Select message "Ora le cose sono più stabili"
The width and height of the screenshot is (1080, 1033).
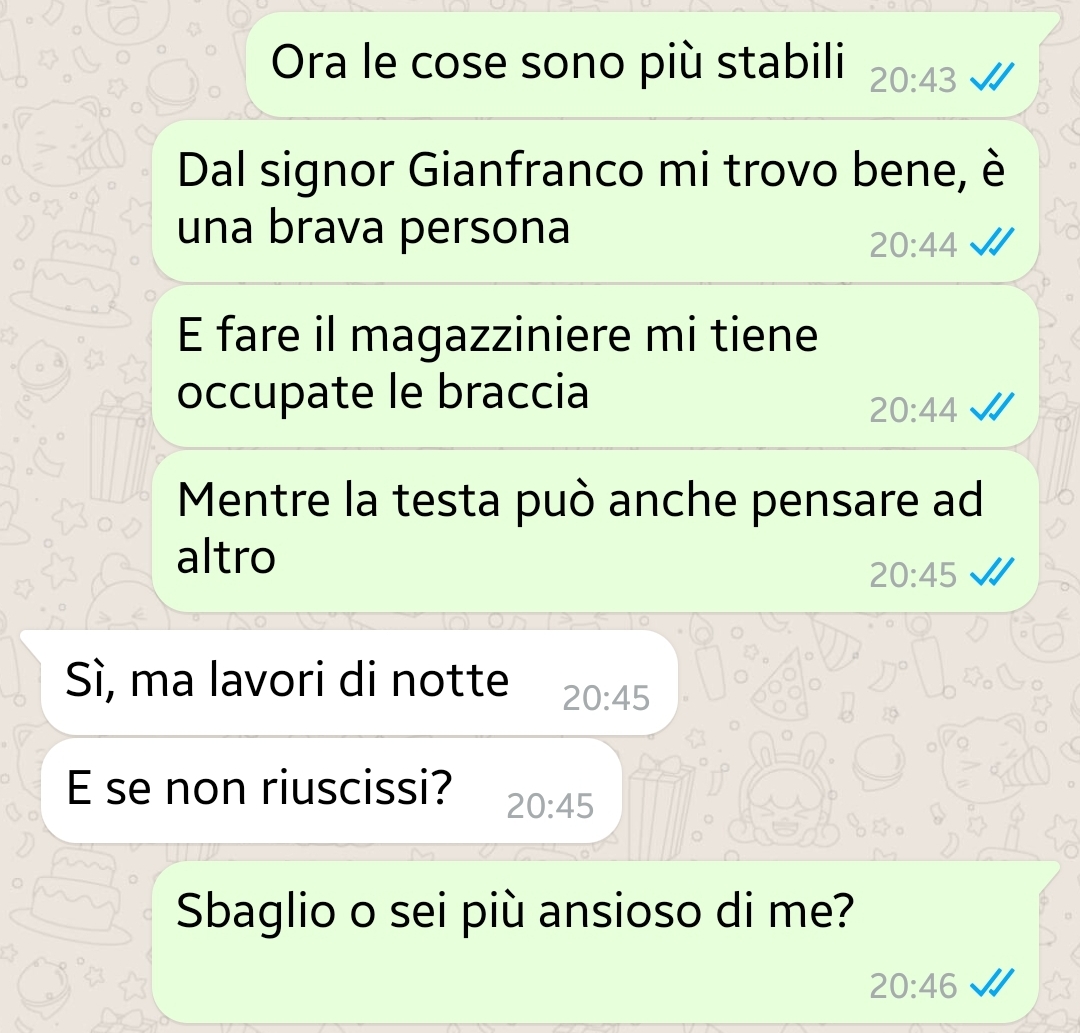643,65
